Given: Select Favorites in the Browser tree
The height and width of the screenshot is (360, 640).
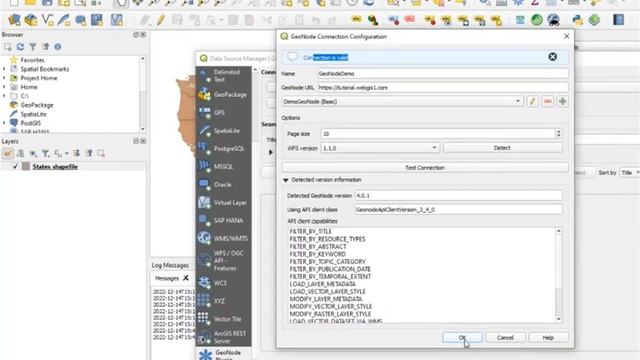Looking at the screenshot, I should 32,60.
